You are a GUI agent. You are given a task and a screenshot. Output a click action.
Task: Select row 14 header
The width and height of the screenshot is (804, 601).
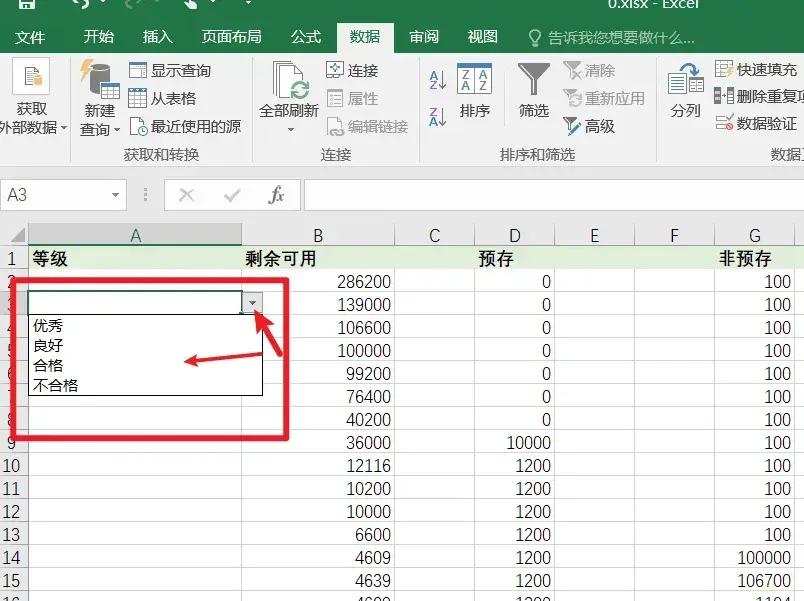click(13, 557)
